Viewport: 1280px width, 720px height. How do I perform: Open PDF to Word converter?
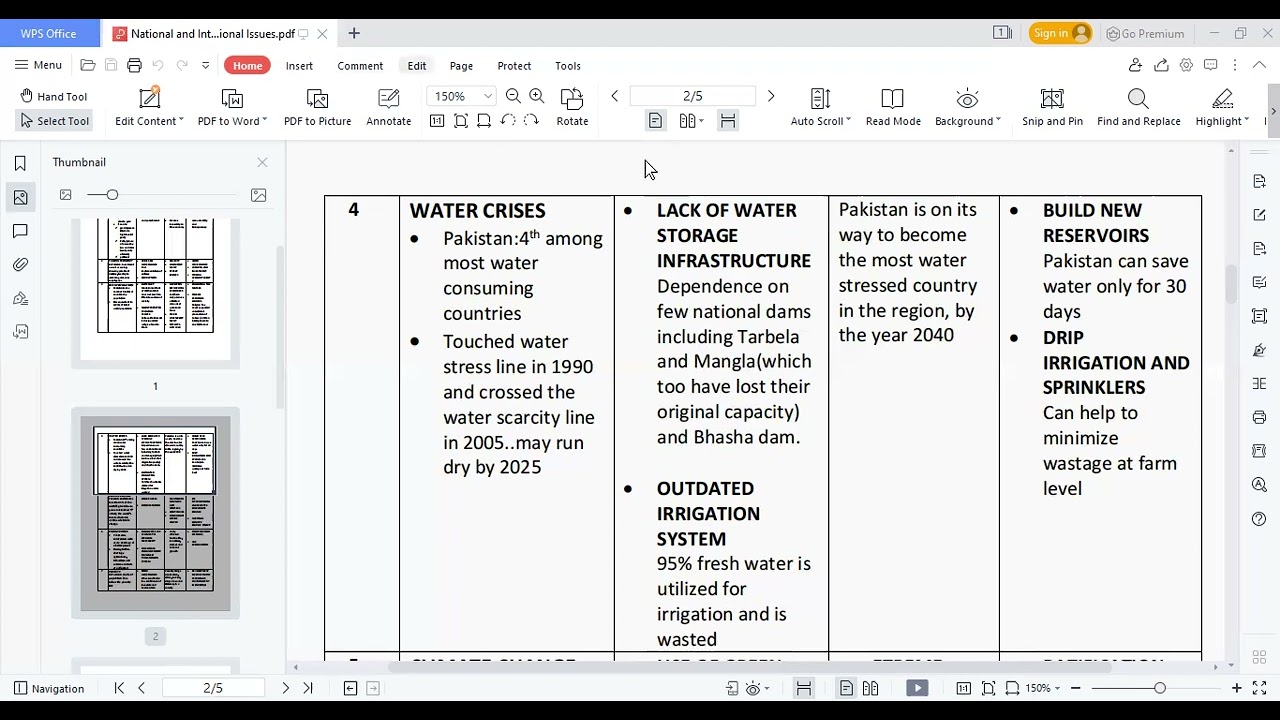[x=232, y=107]
